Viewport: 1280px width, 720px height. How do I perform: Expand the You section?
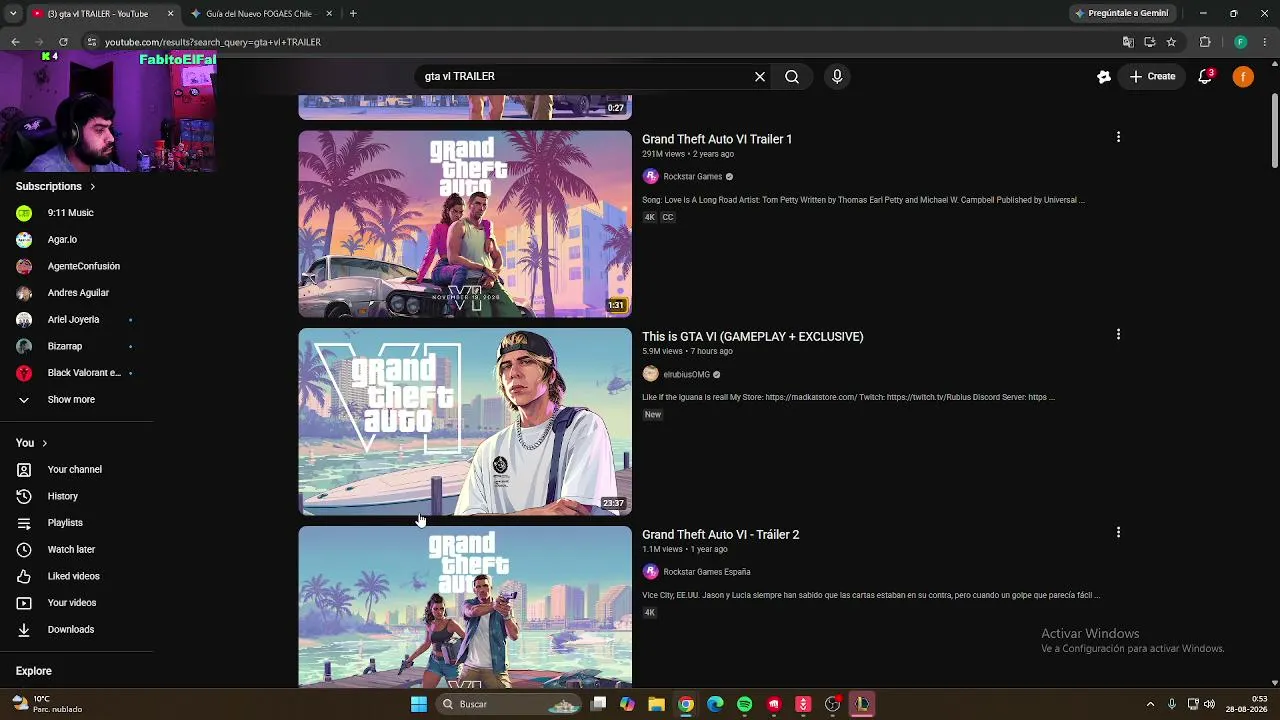[32, 443]
